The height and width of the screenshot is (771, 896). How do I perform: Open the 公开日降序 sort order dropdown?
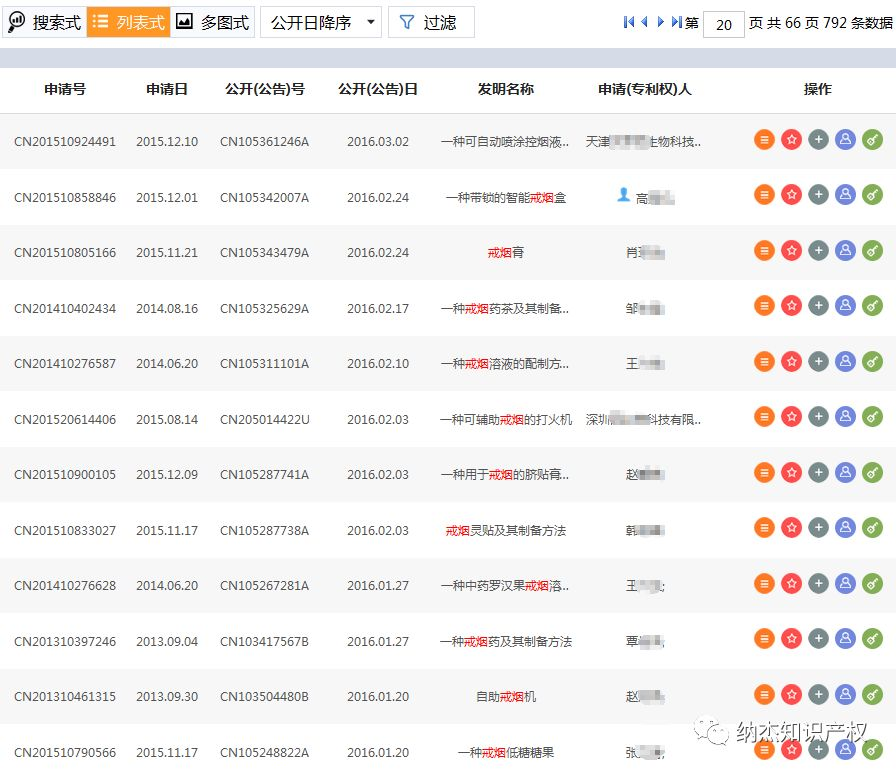click(318, 21)
